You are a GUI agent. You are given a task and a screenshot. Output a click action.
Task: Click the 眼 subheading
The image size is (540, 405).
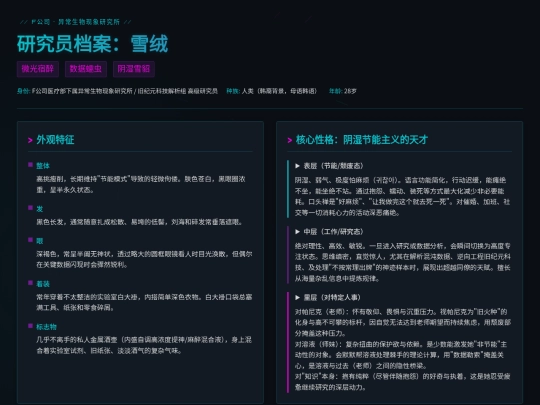click(40, 241)
